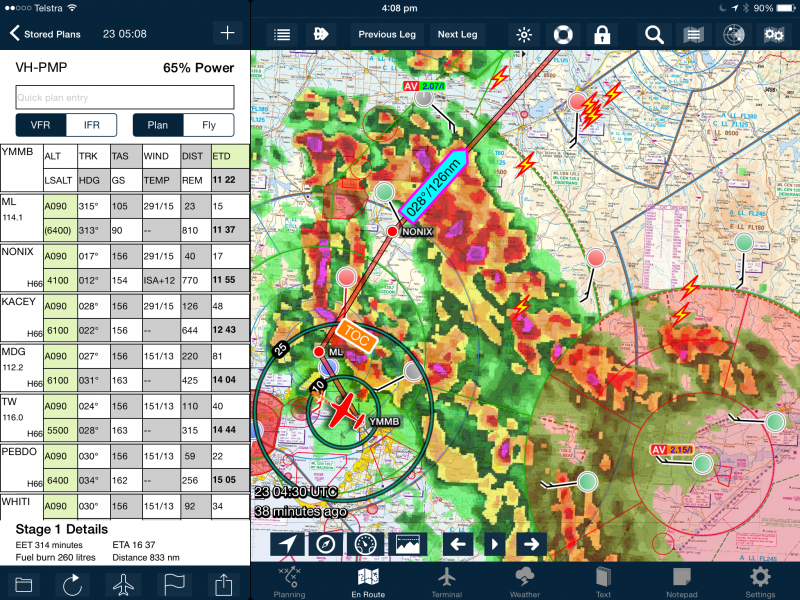Open map settings gears icon
Screen dimensions: 800x600
point(774,35)
